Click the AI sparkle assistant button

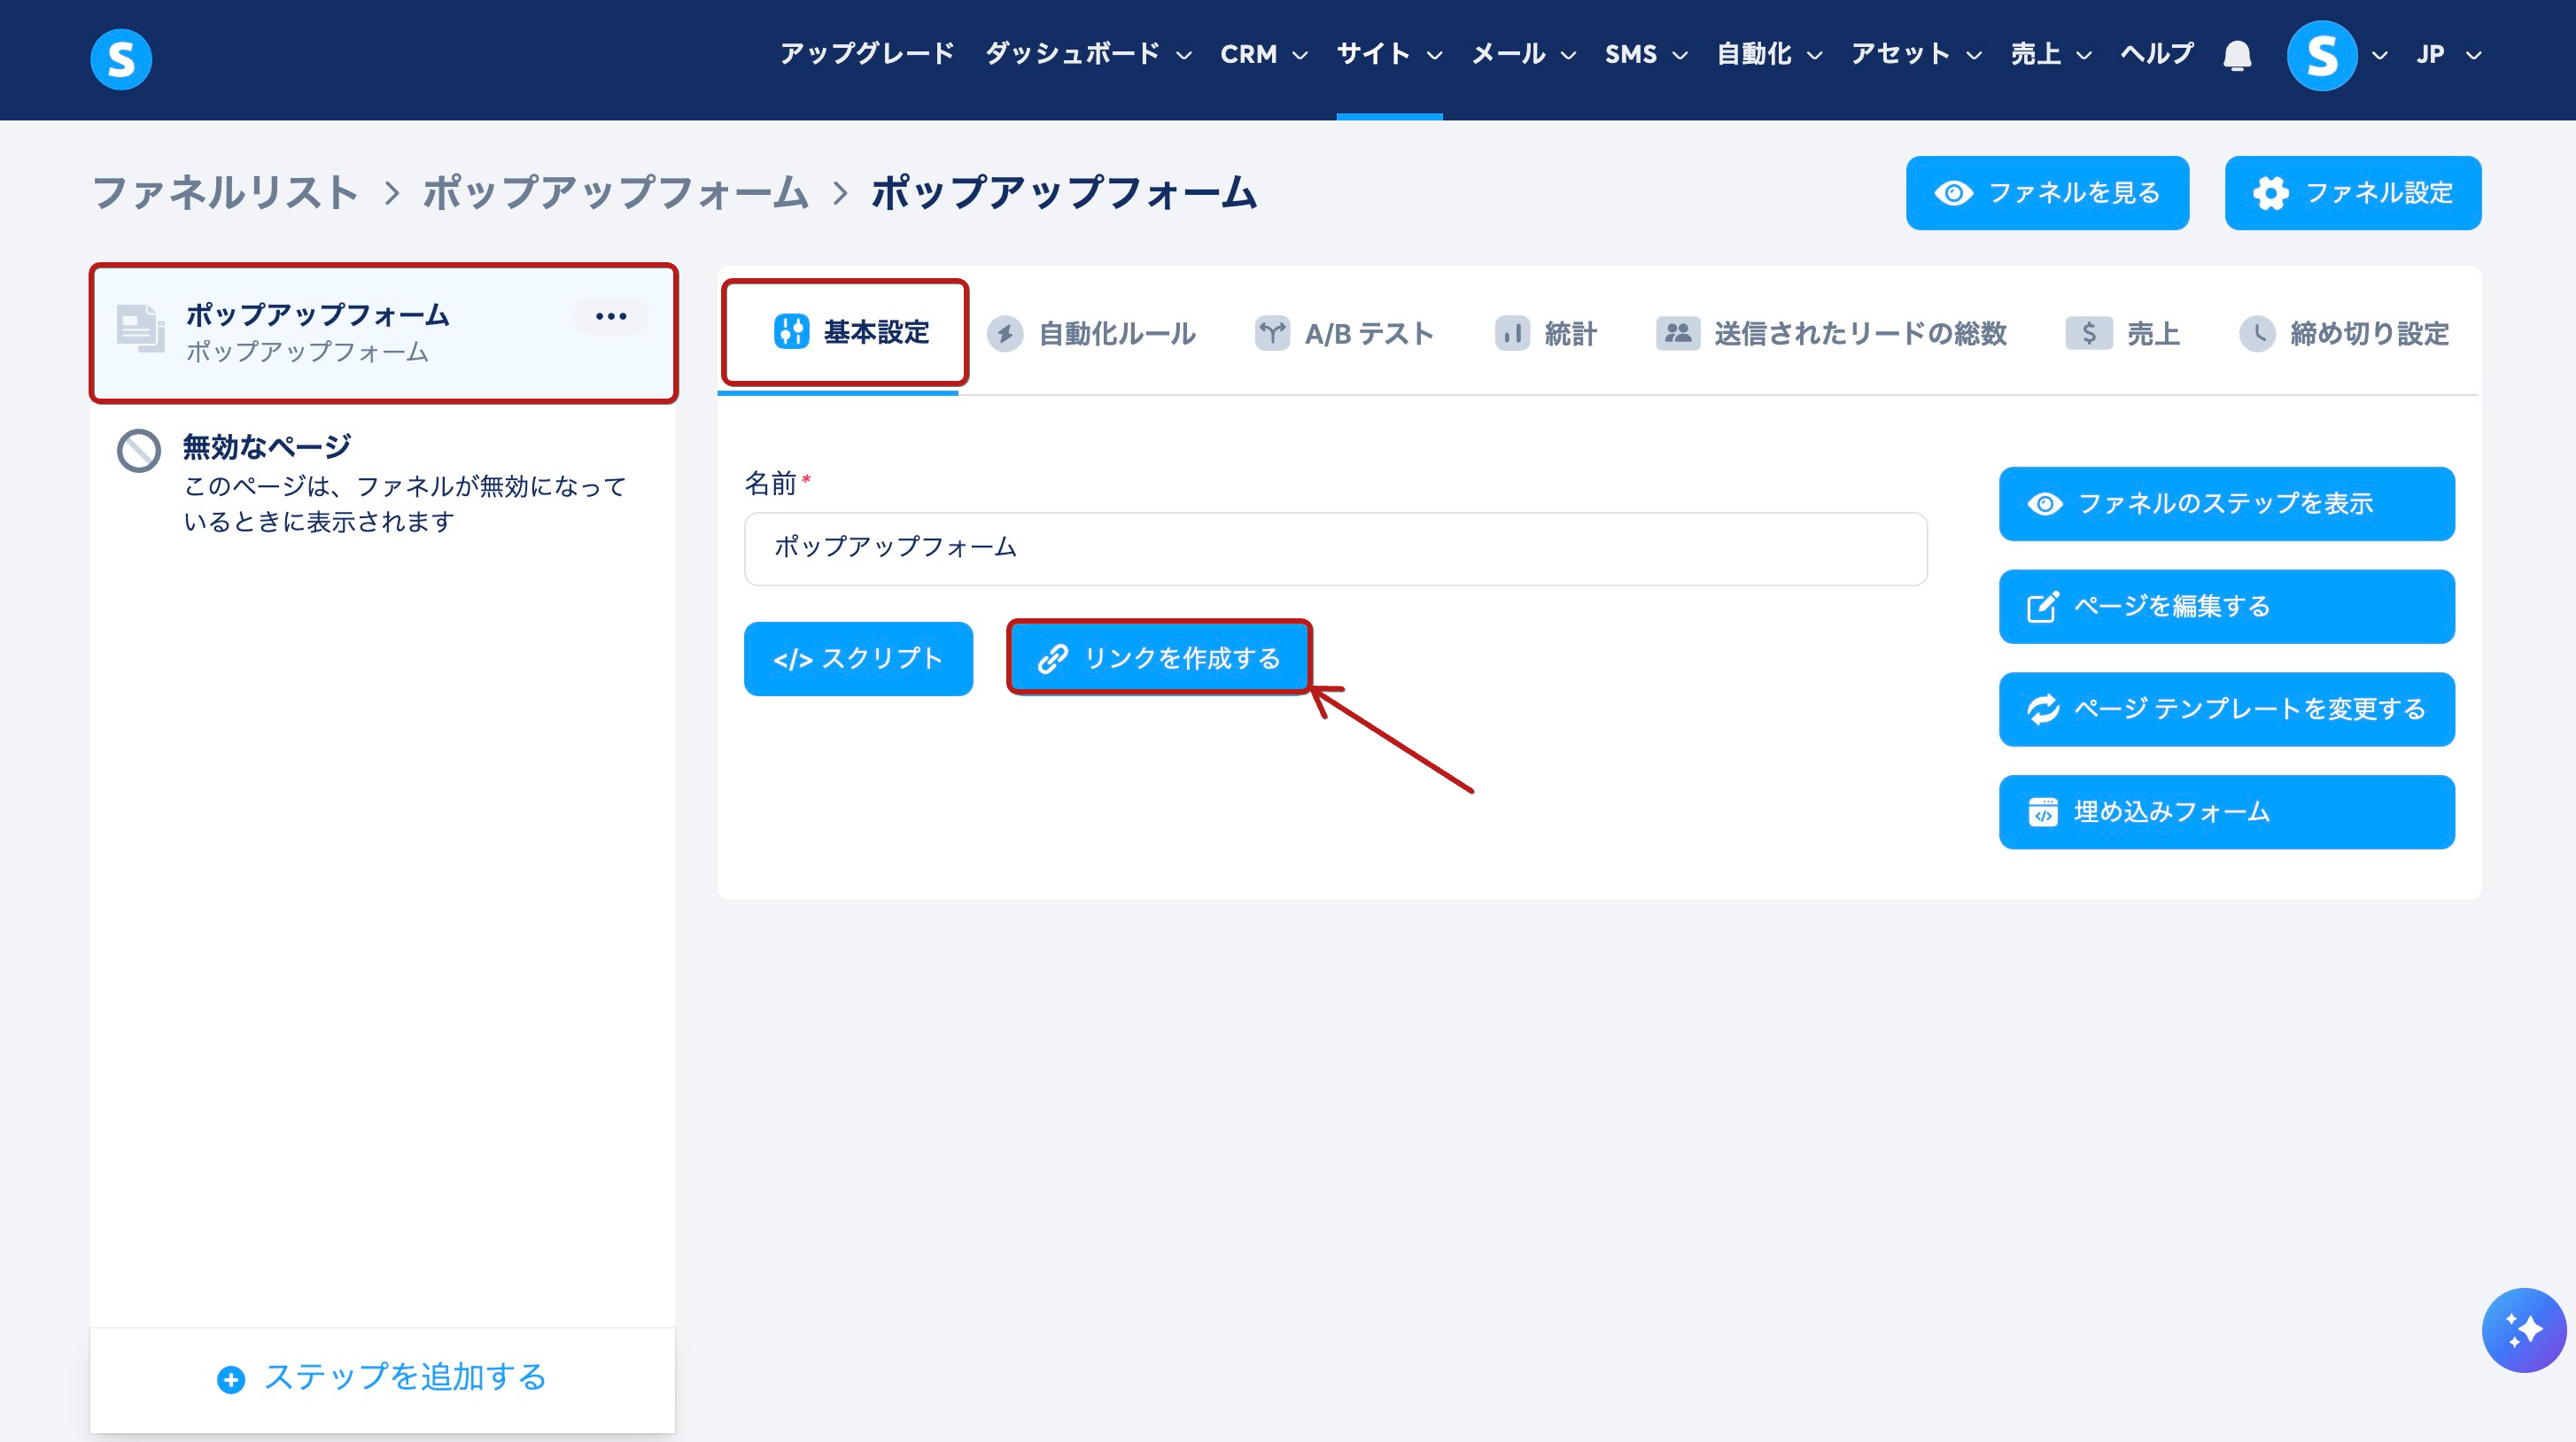(x=2523, y=1329)
